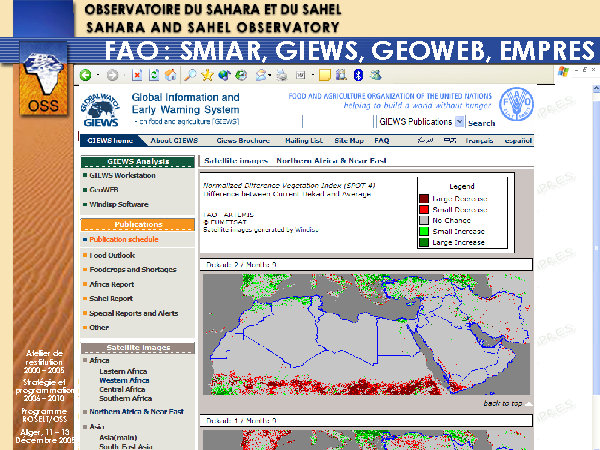This screenshot has height=450, width=600.
Task: Click the back to top link
Action: pyautogui.click(x=502, y=403)
